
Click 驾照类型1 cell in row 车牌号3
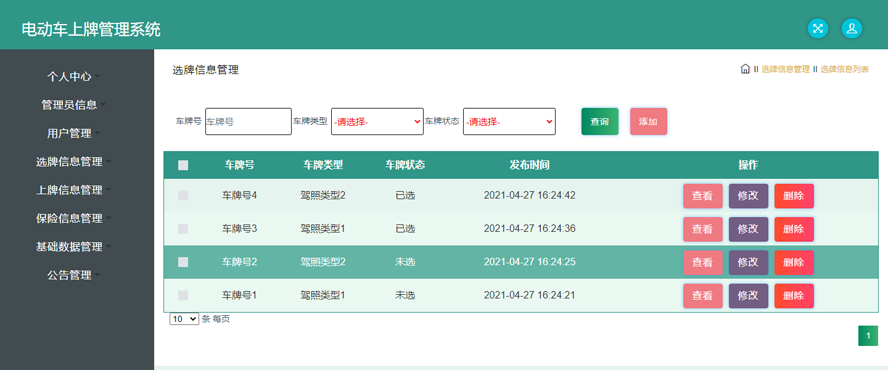(323, 229)
